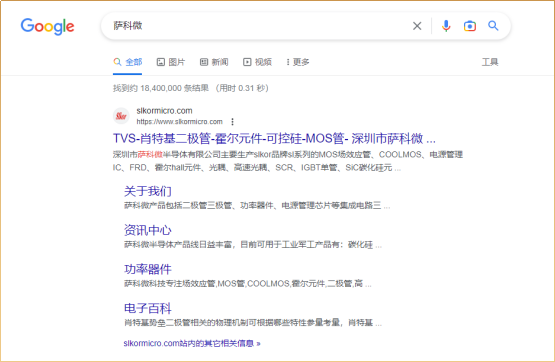Switch to the 图片 images tab
The image size is (555, 362).
(171, 62)
